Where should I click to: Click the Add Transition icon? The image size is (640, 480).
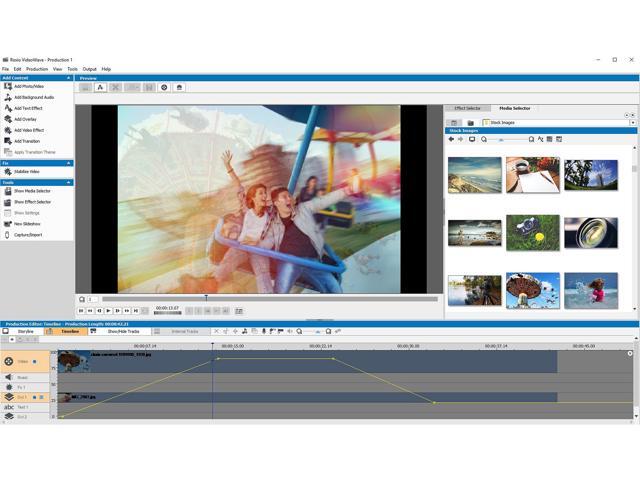click(8, 141)
